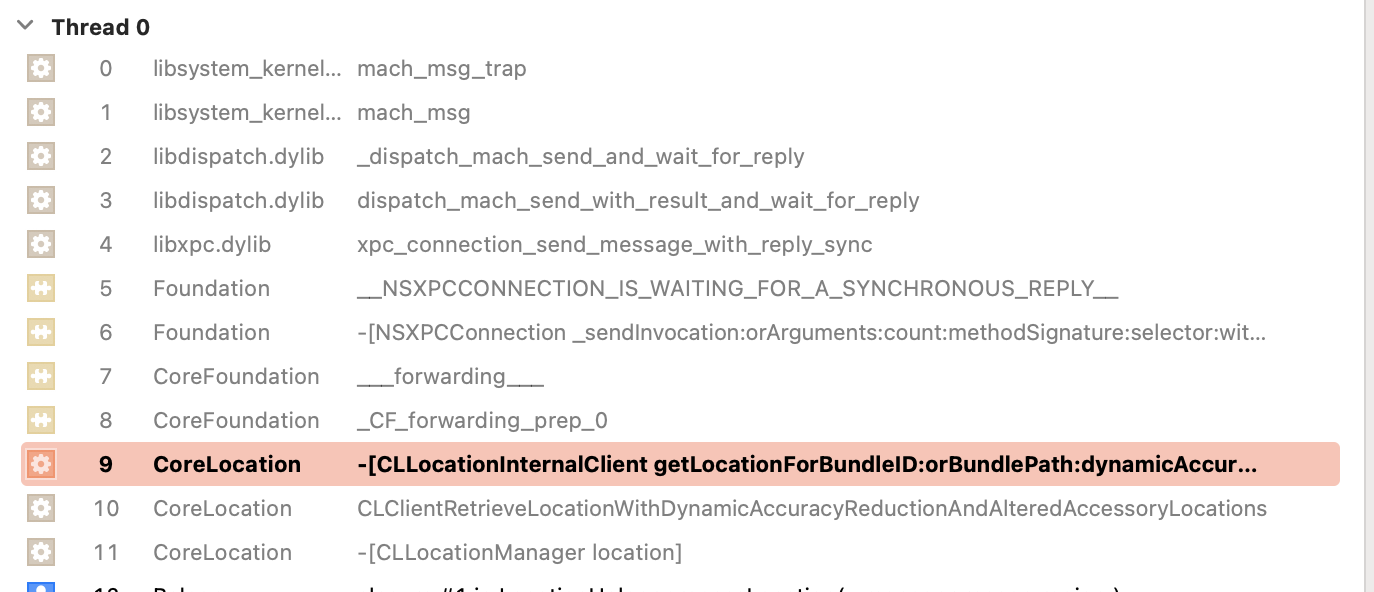Screen dimensions: 1374x592
Task: Click Foundation module name in frame 5
Action: [212, 289]
